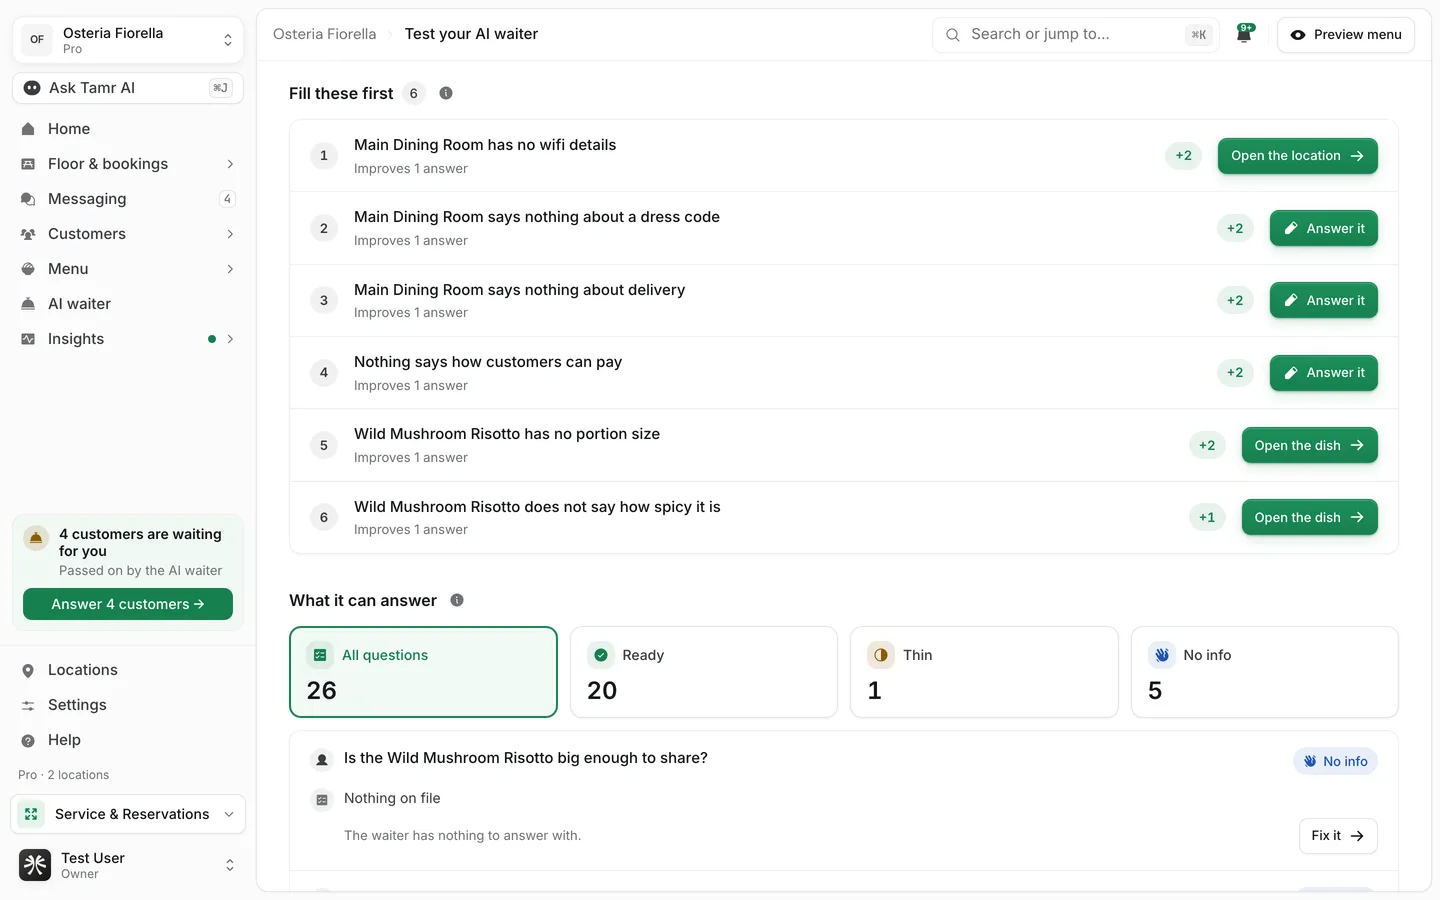Open the Service & Reservations dropdown

coord(128,814)
